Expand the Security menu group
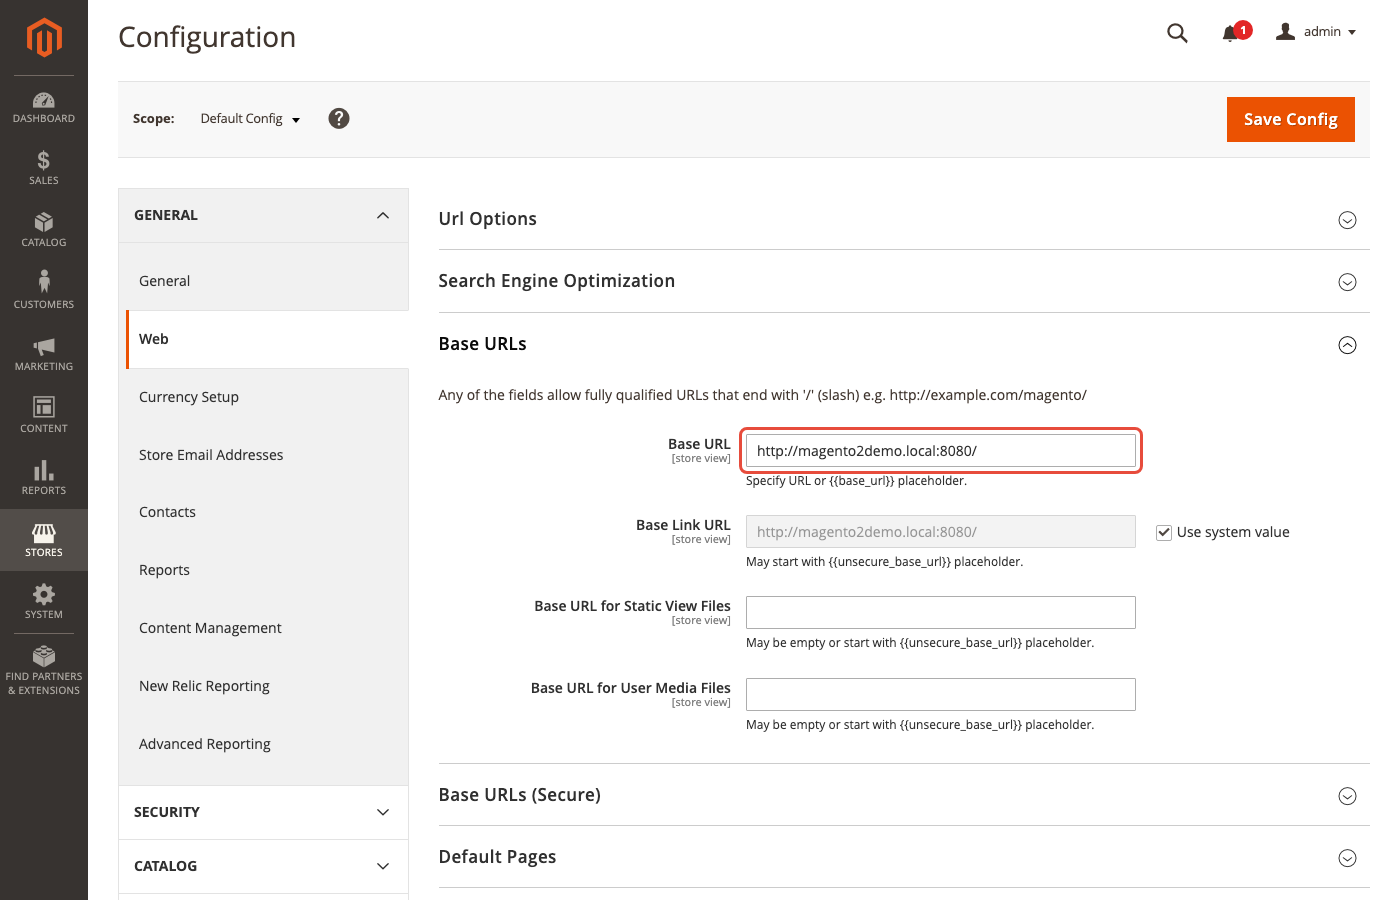 pos(263,812)
